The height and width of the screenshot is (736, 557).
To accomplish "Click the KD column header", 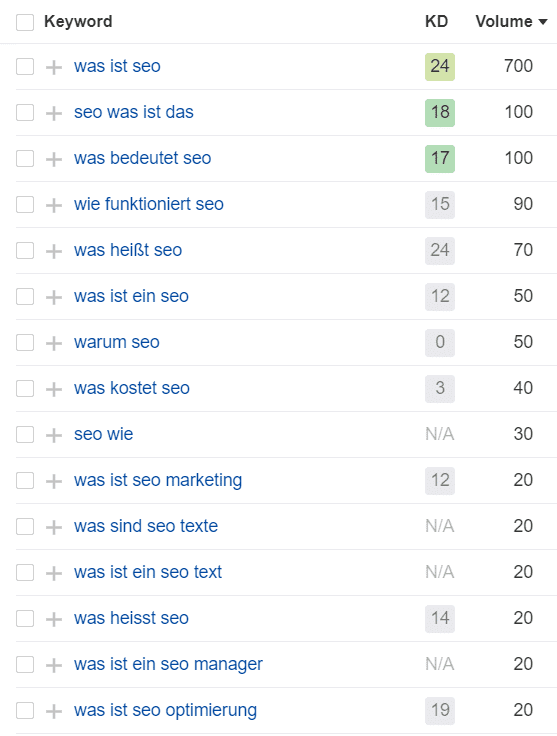I will tap(436, 22).
